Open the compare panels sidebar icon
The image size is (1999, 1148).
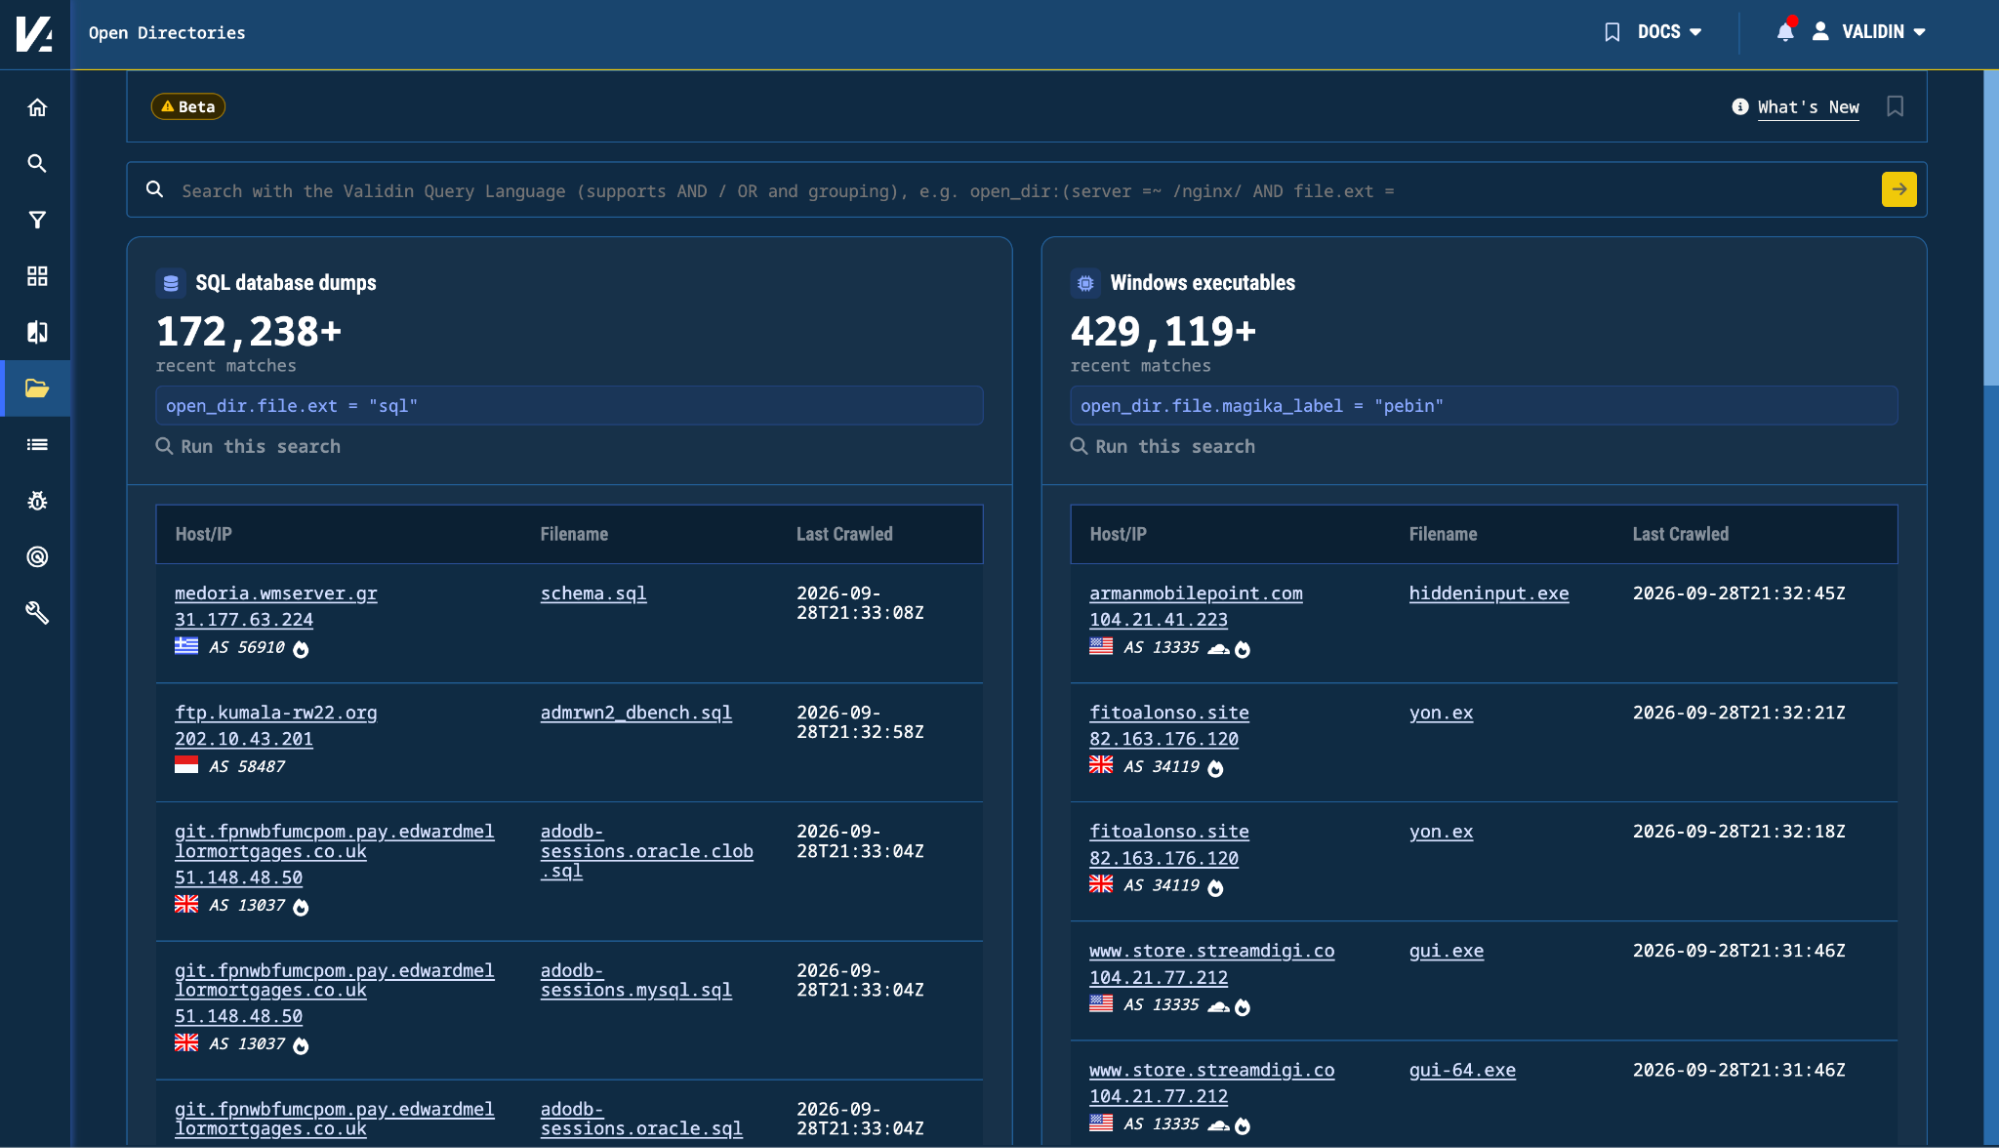37,332
